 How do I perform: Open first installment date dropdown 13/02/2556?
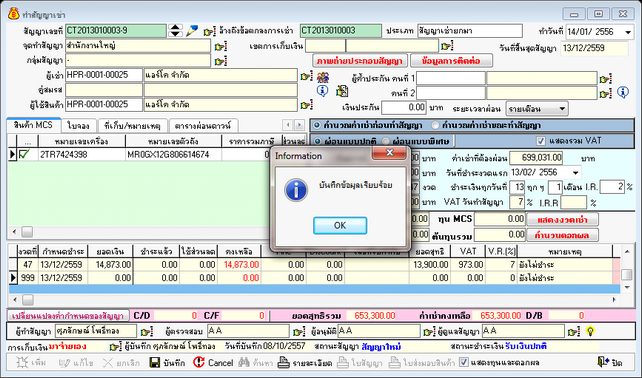575,172
